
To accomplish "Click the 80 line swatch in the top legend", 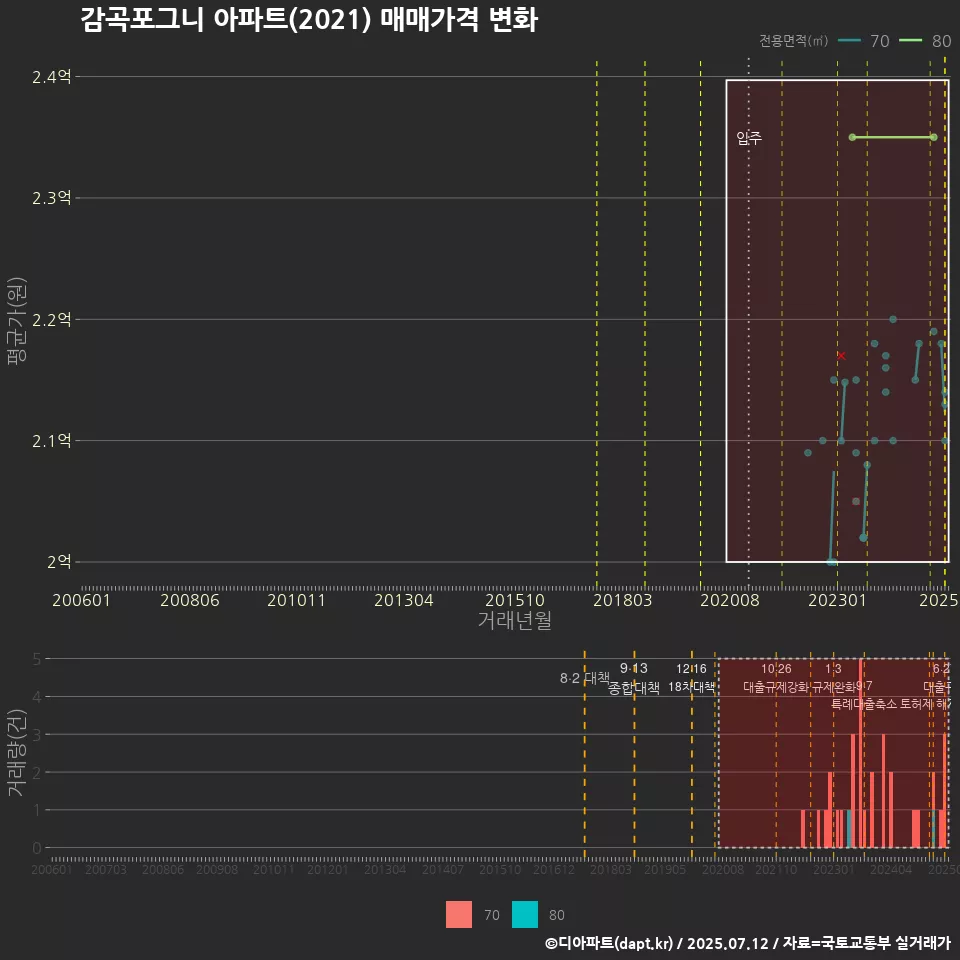I will coord(910,41).
